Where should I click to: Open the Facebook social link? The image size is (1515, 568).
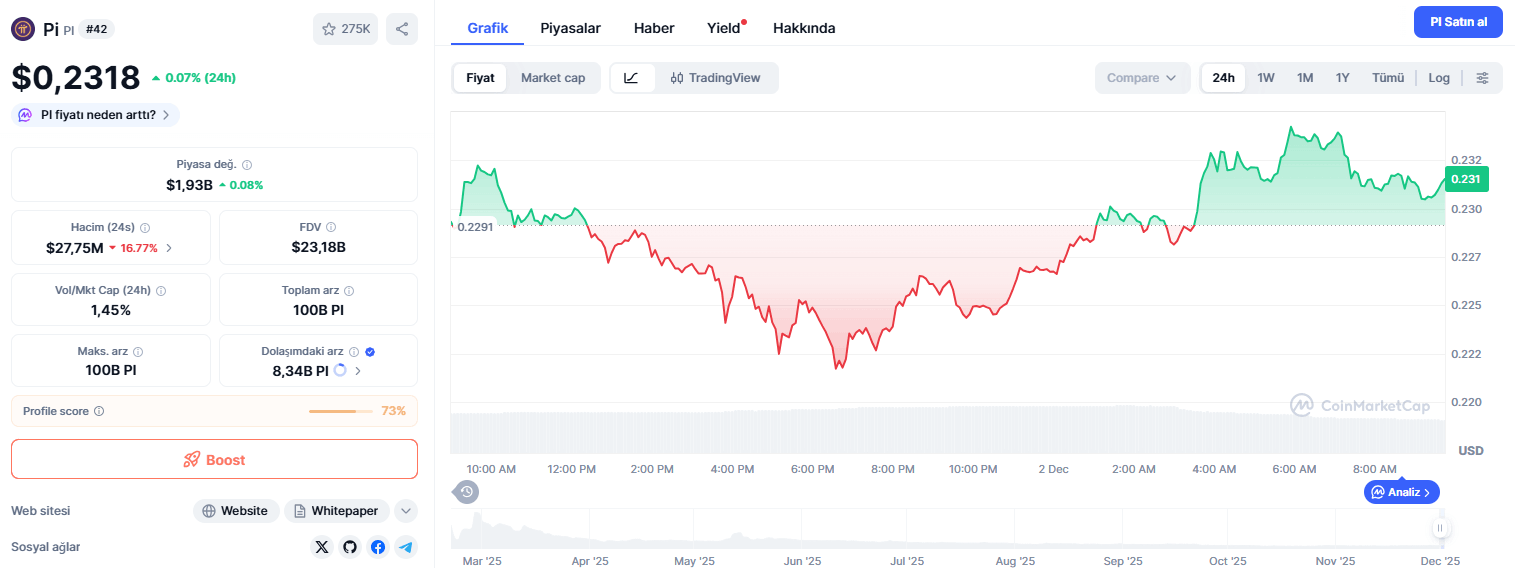coord(377,547)
